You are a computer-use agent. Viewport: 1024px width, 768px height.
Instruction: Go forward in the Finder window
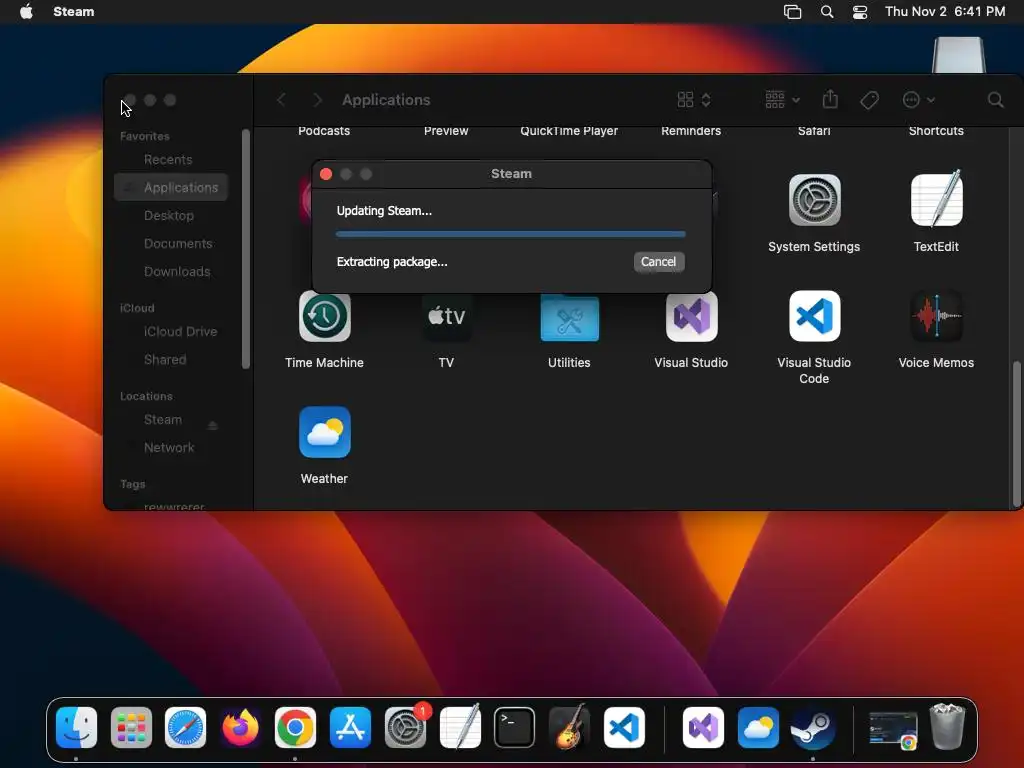point(317,100)
